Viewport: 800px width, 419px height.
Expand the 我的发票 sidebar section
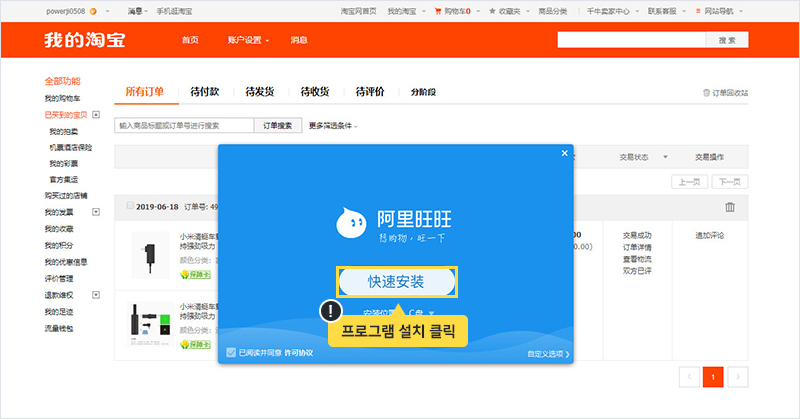pos(96,212)
